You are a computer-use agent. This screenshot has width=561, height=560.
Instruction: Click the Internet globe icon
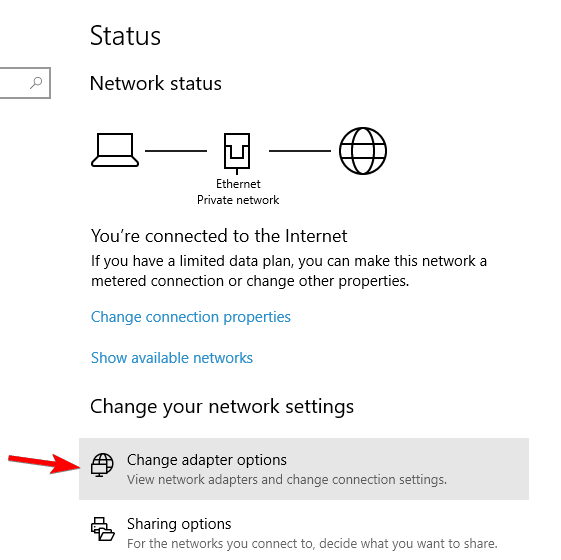pos(363,151)
